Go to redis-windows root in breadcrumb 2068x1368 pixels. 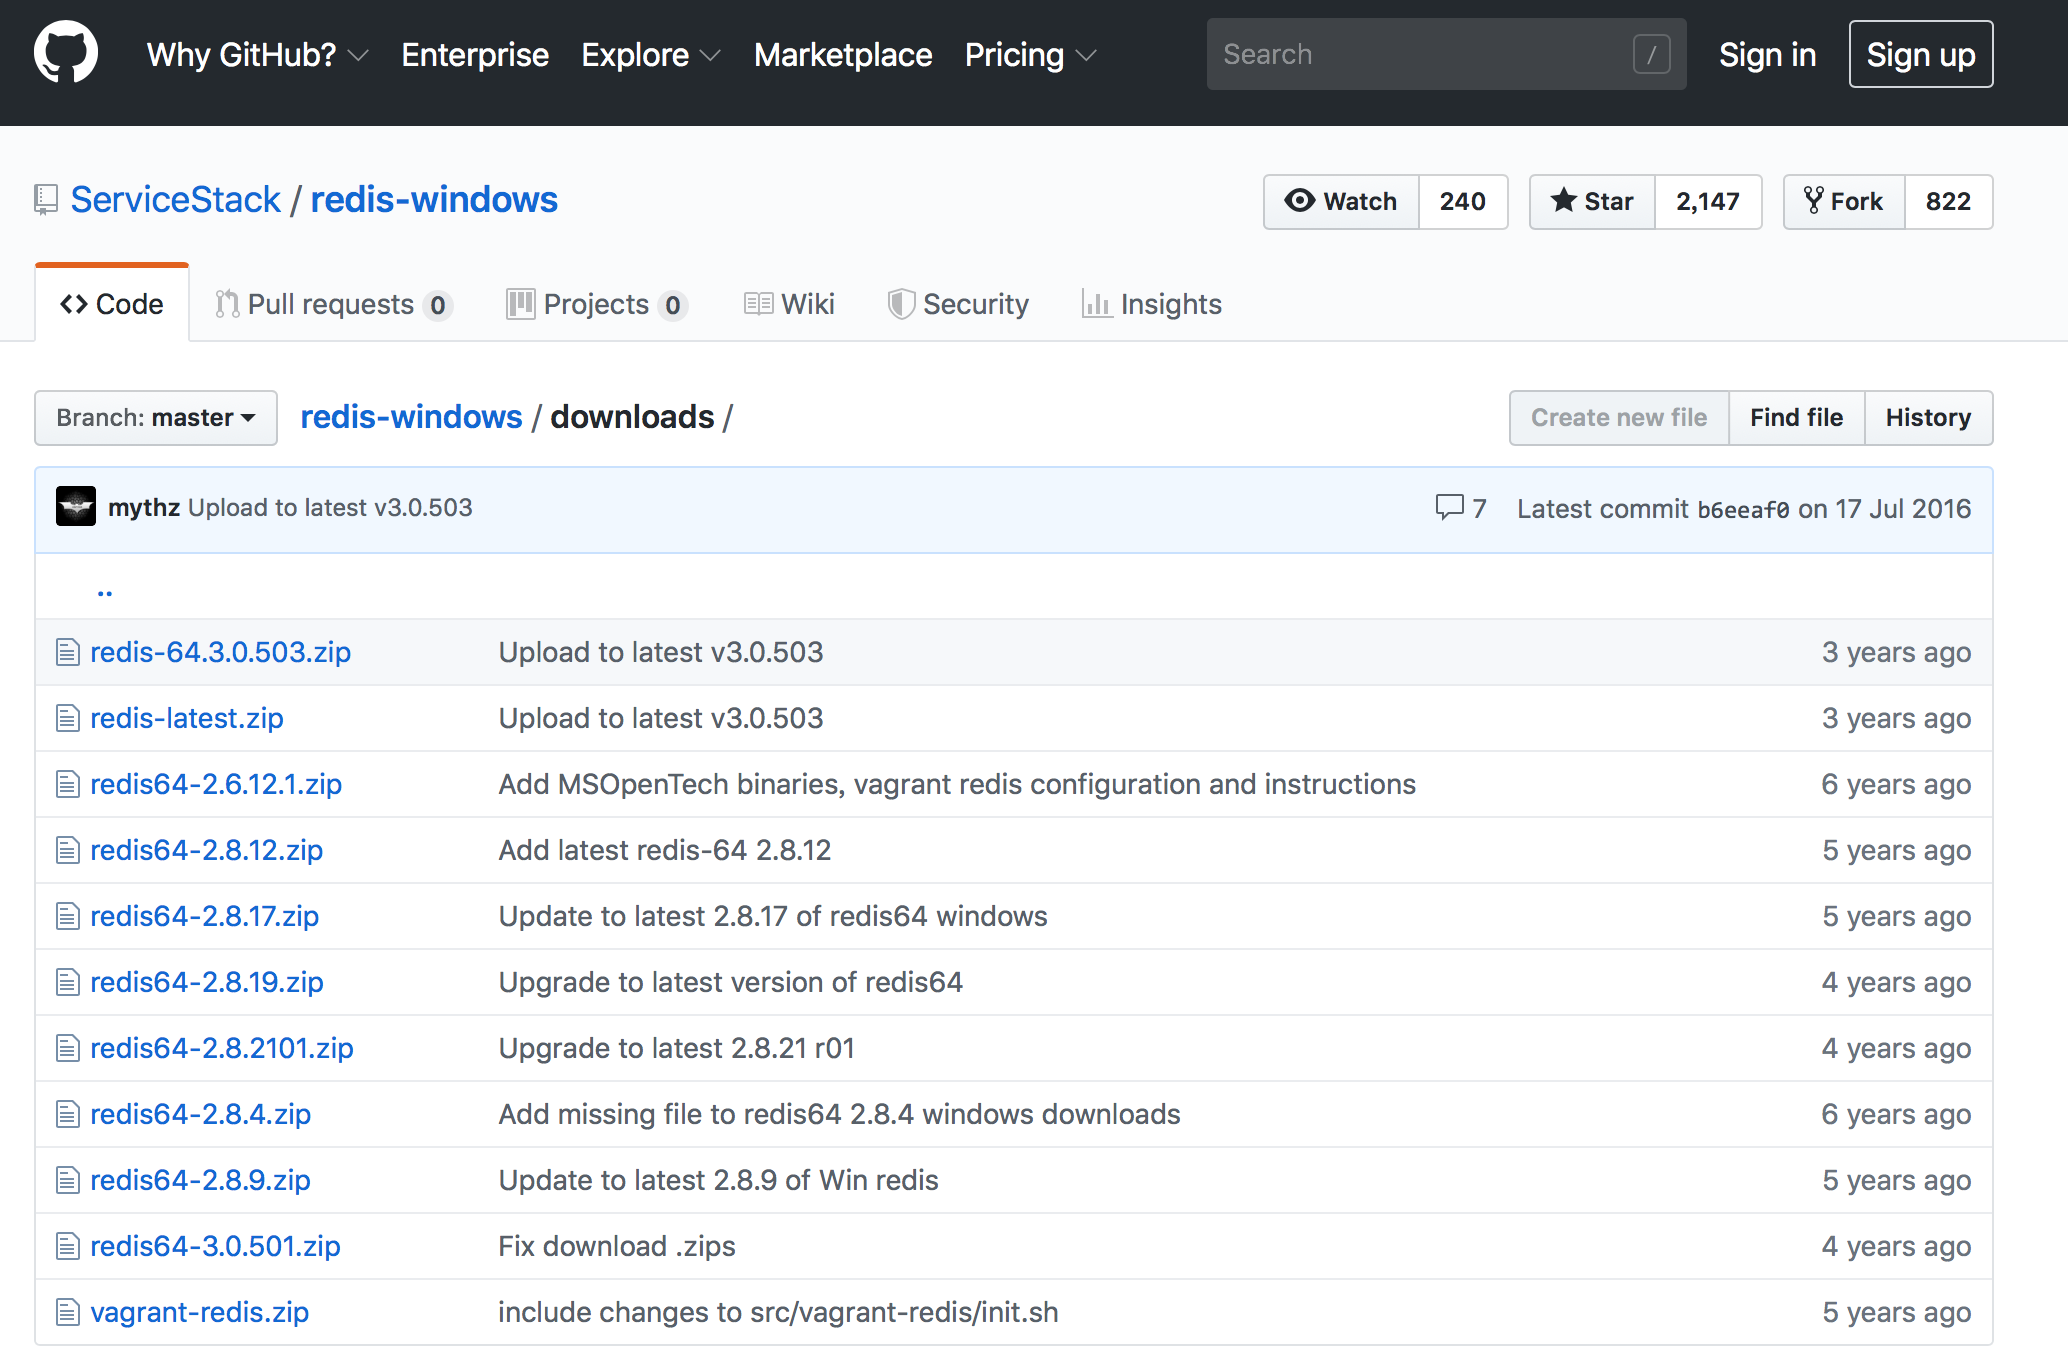(x=411, y=417)
